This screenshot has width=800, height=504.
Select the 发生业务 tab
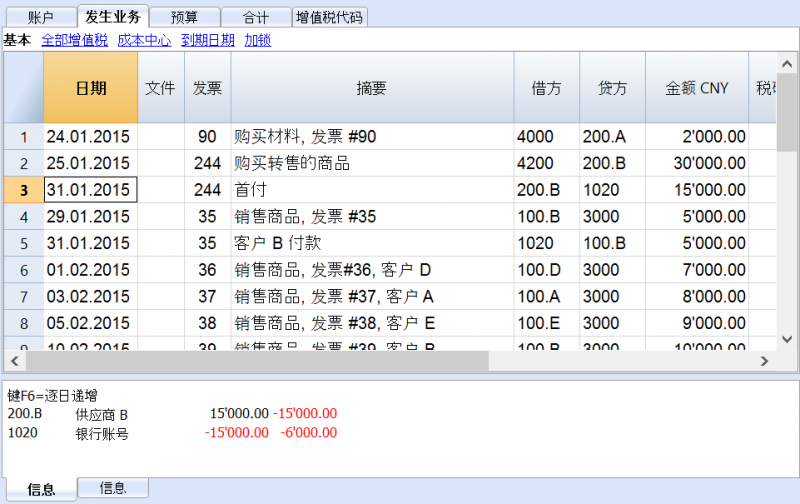pyautogui.click(x=113, y=17)
